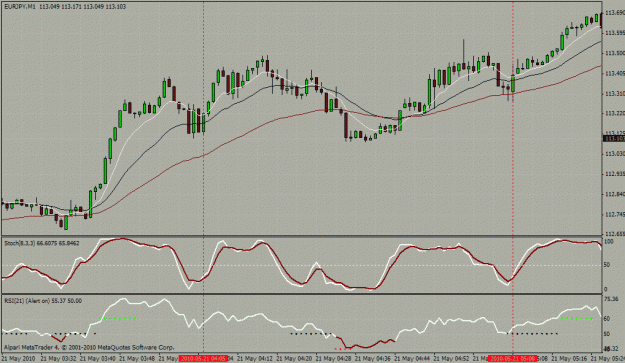The width and height of the screenshot is (625, 363).
Task: Click the 113.030 price axis label
Action: point(615,154)
